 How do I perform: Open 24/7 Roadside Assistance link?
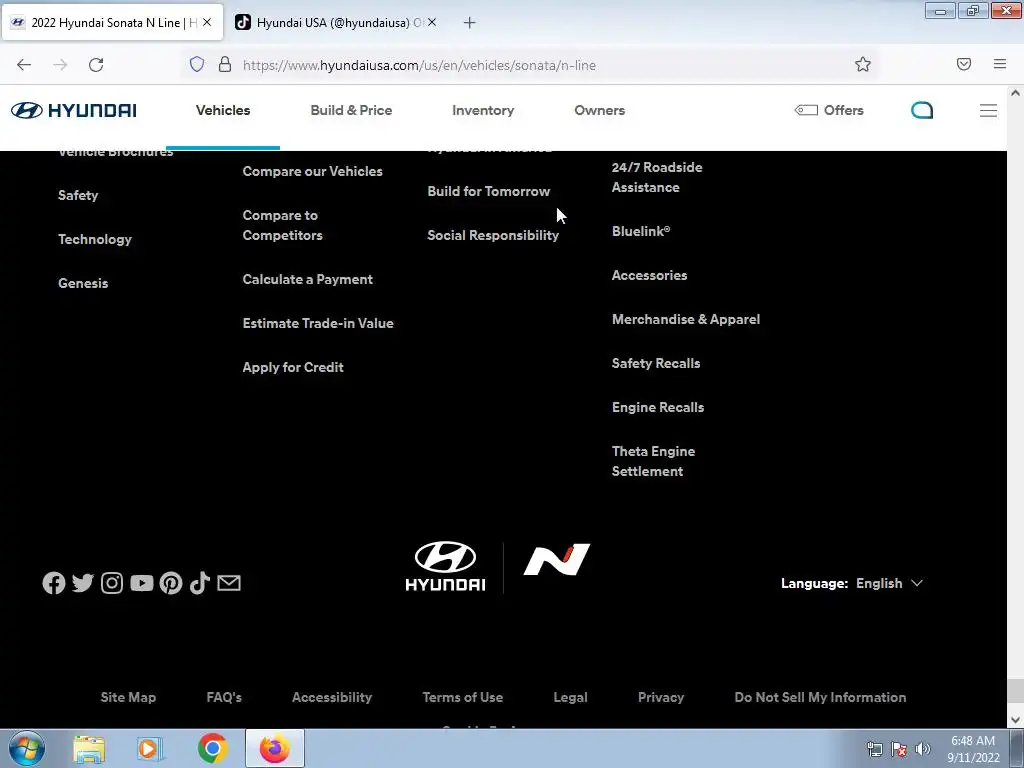pos(657,177)
